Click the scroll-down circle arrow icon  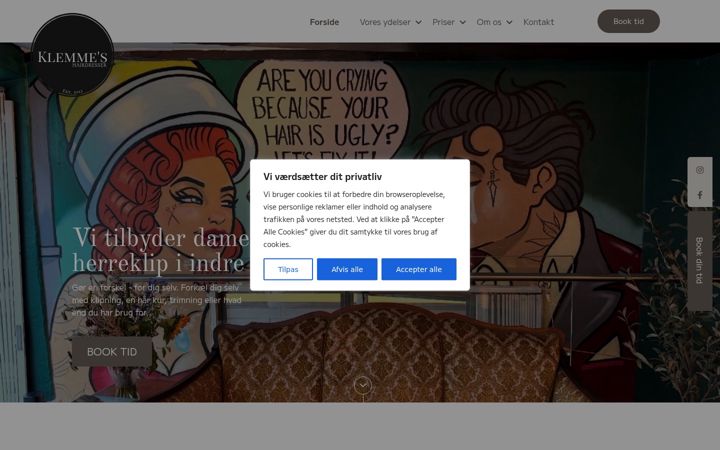[363, 385]
